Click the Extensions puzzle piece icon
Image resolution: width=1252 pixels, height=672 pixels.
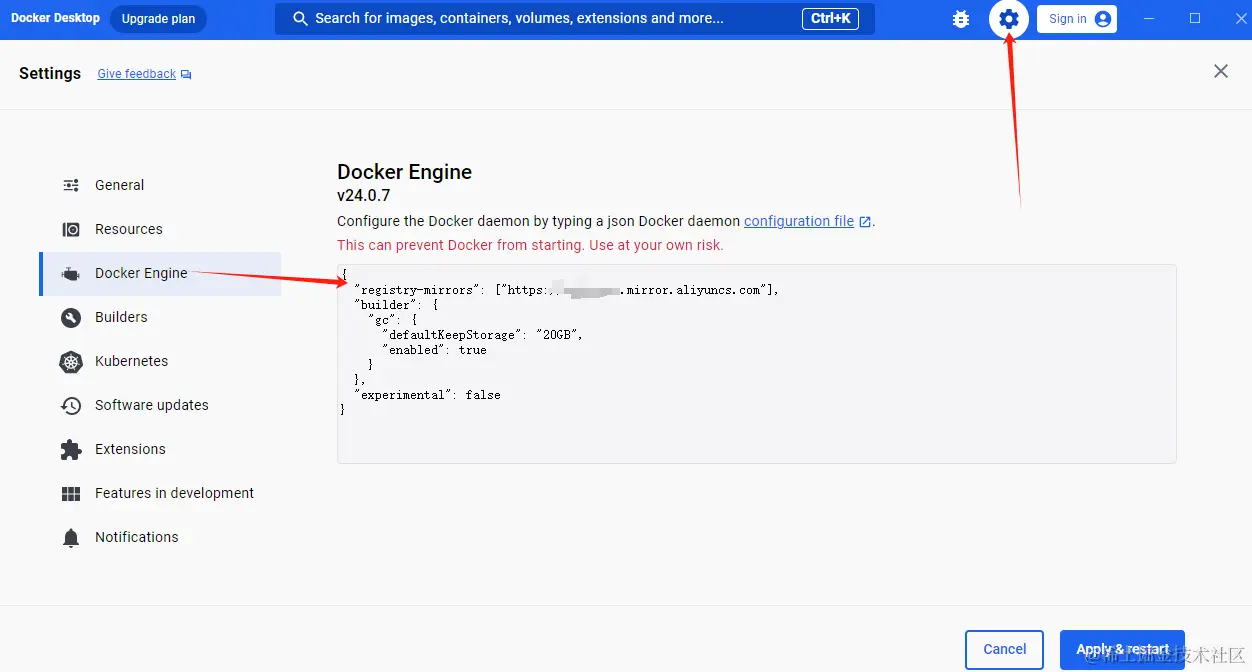click(71, 449)
